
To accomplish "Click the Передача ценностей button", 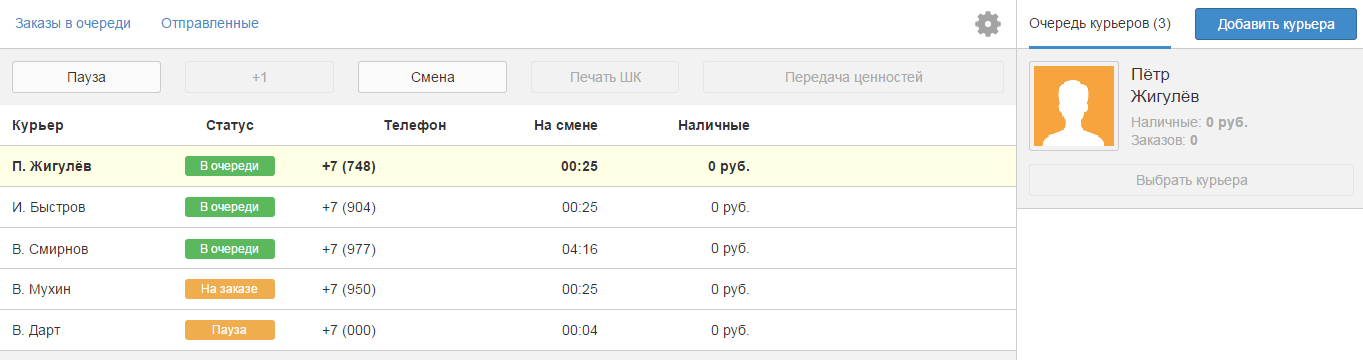I will click(x=853, y=77).
